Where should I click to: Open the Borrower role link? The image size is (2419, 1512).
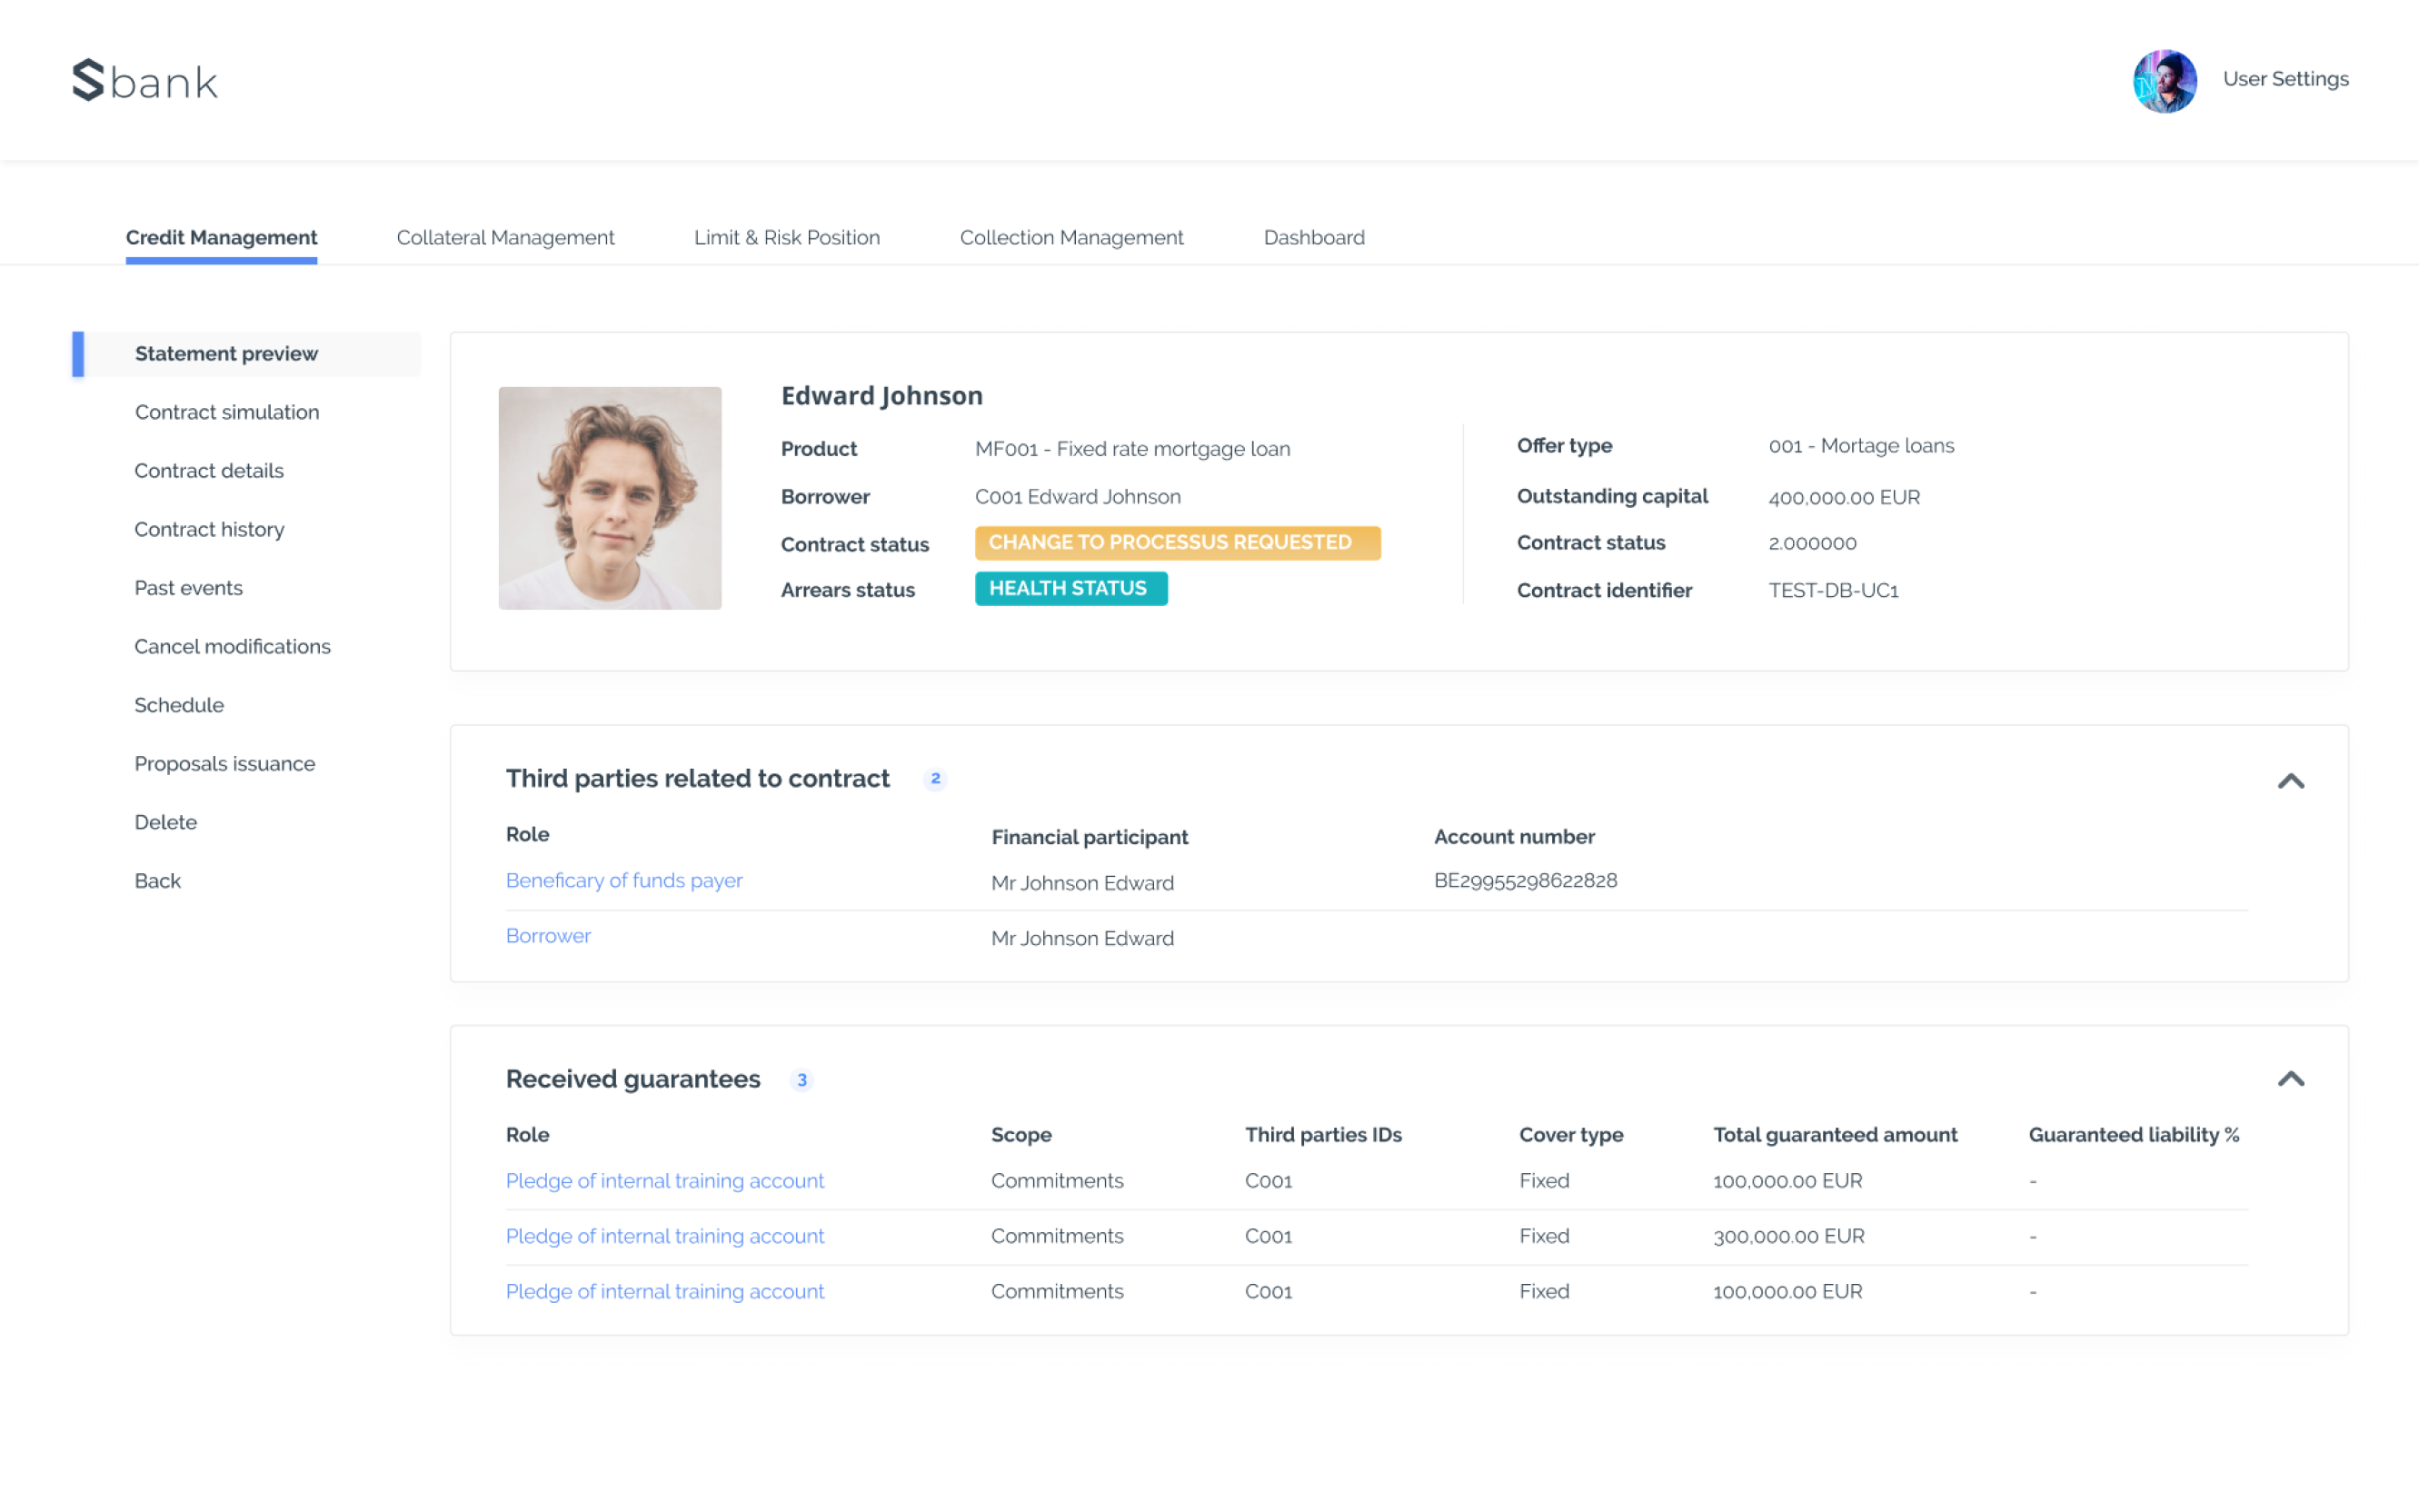coord(547,935)
